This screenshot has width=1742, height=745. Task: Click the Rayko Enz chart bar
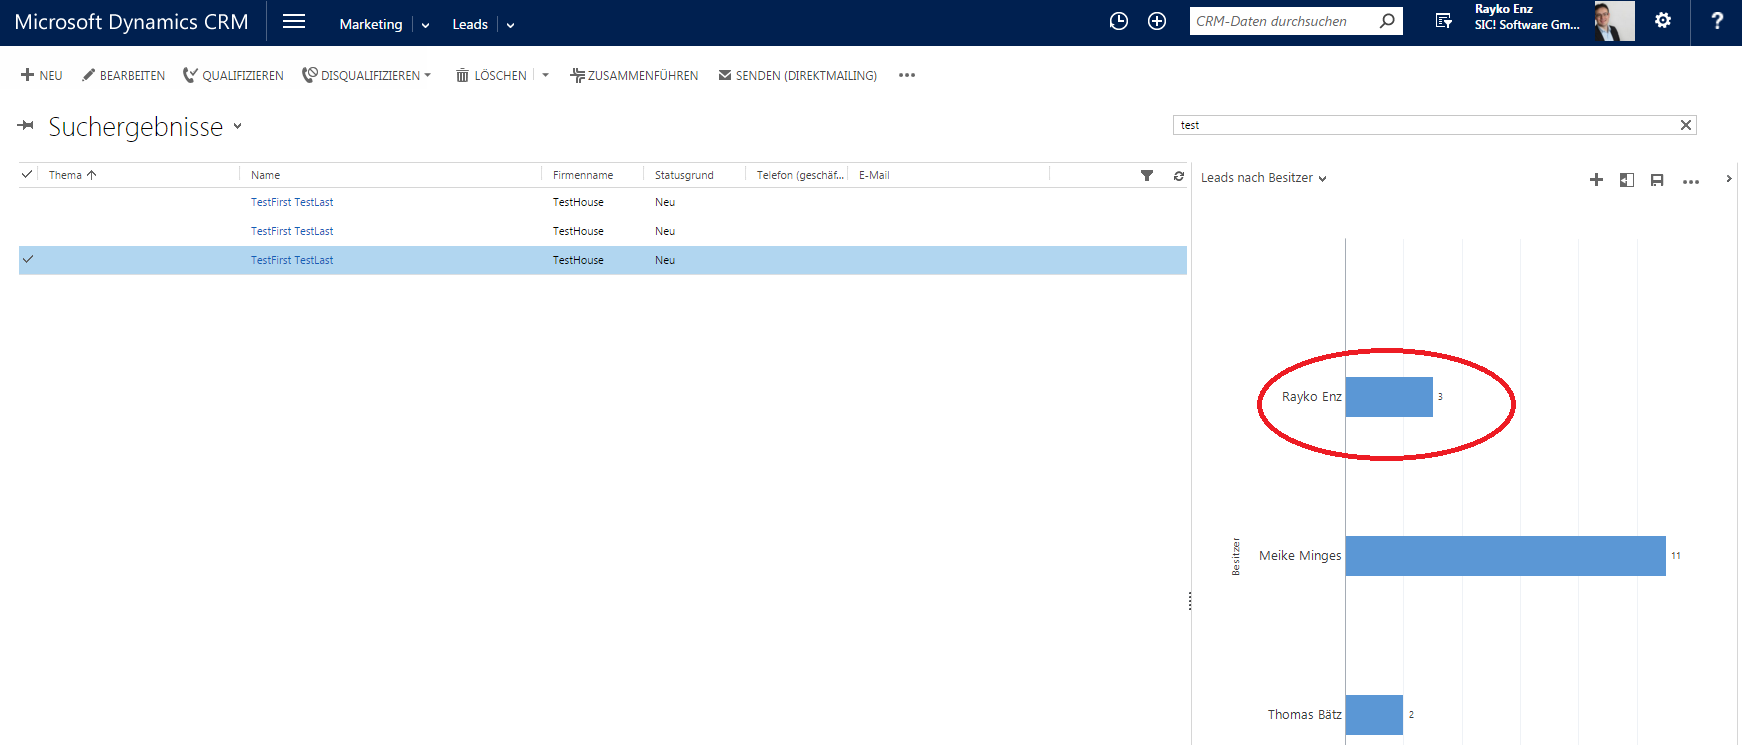click(x=1389, y=397)
